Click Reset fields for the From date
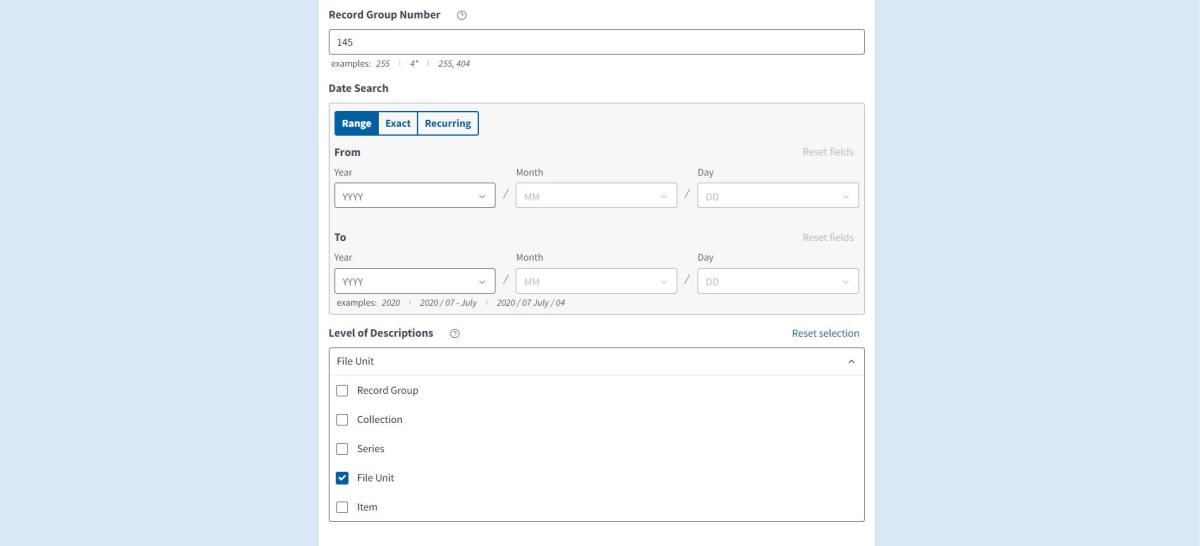Image resolution: width=1200 pixels, height=546 pixels. (x=827, y=153)
